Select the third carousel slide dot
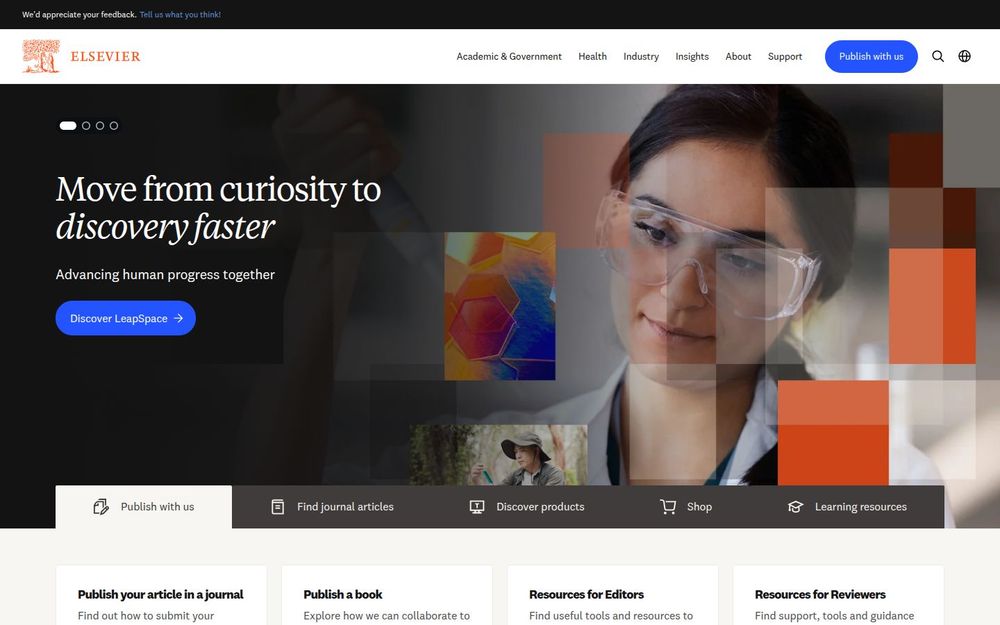This screenshot has height=625, width=1000. (100, 126)
